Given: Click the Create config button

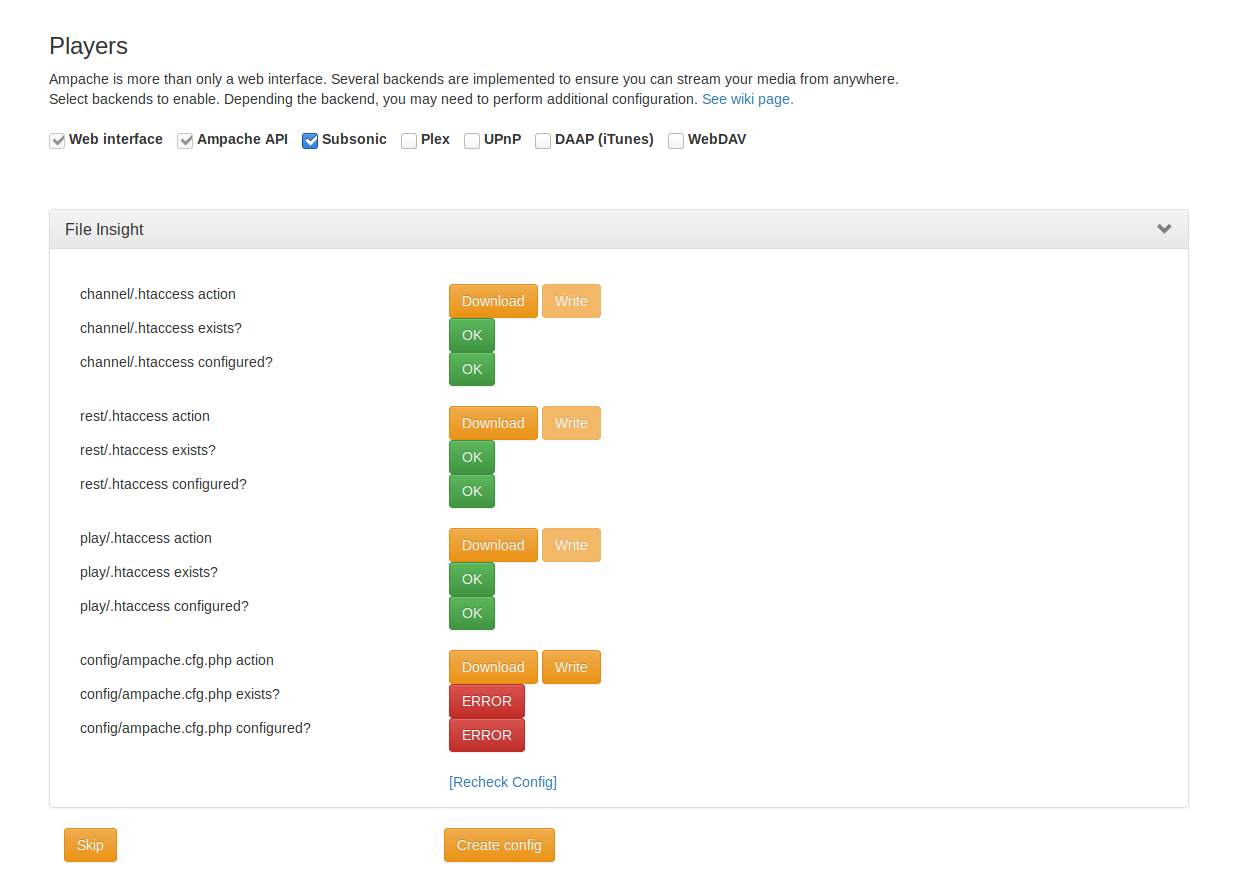Looking at the screenshot, I should pyautogui.click(x=499, y=845).
